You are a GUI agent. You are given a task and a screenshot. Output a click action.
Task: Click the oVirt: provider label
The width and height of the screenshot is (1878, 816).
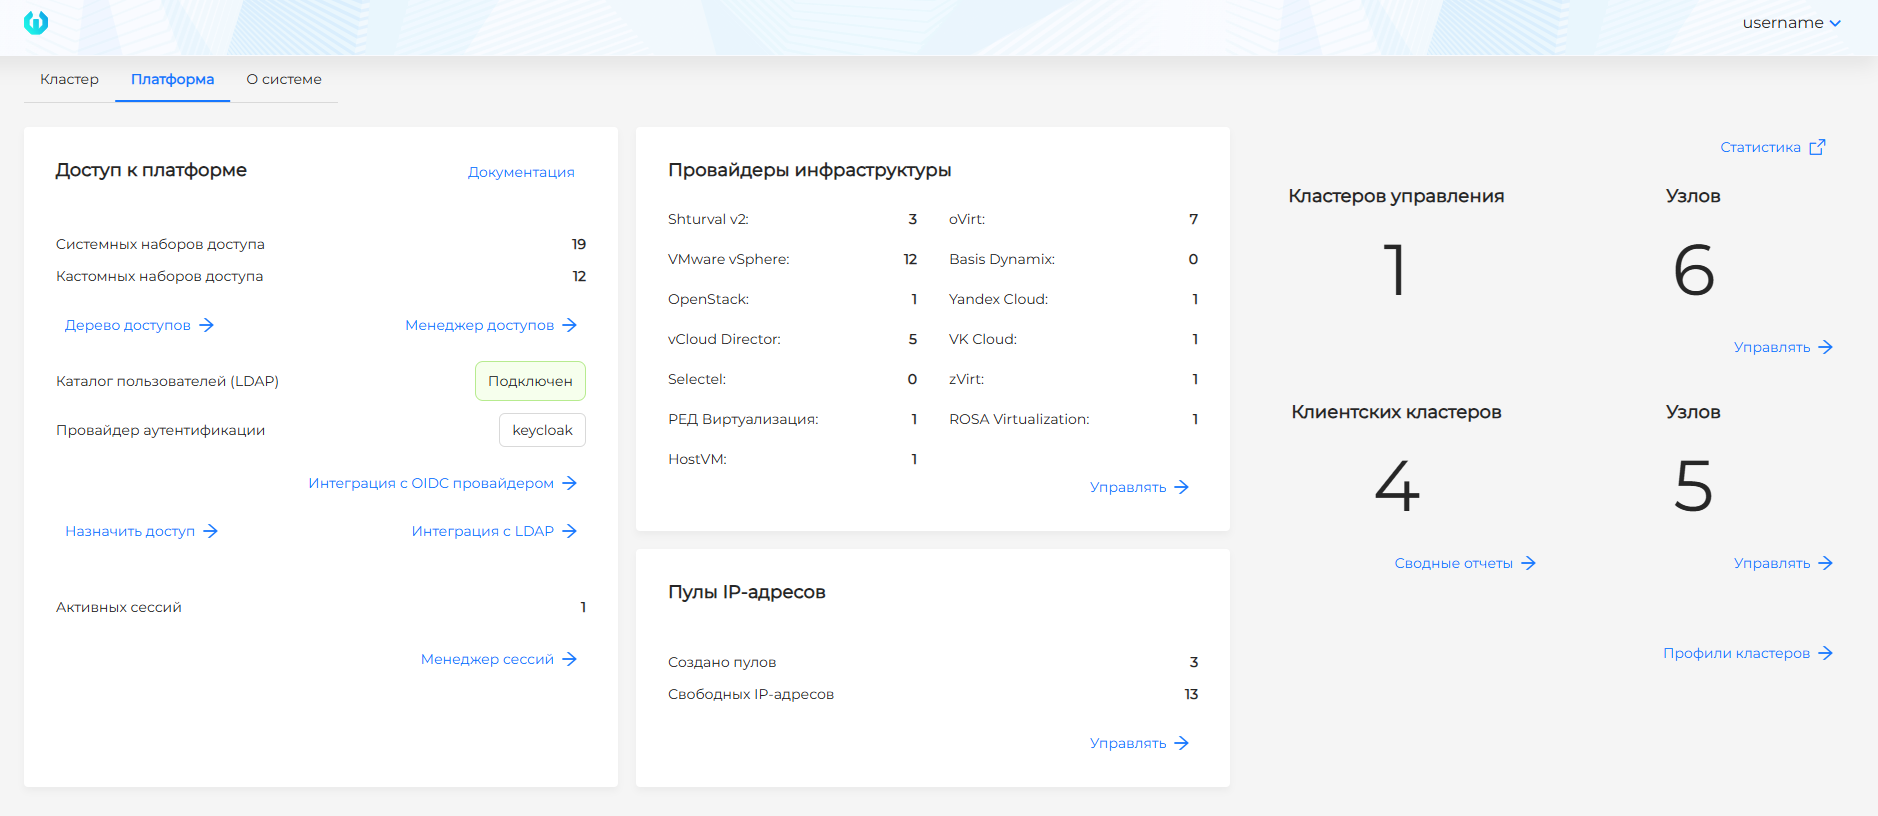point(967,219)
